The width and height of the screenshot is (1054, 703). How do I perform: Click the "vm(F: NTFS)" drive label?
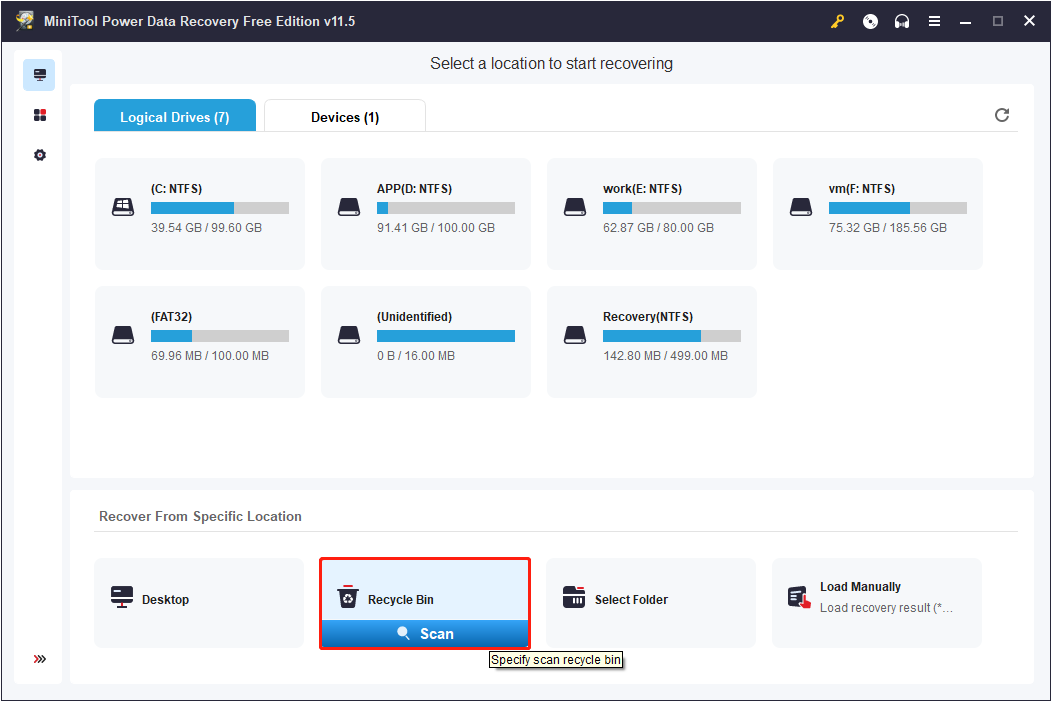tap(862, 189)
